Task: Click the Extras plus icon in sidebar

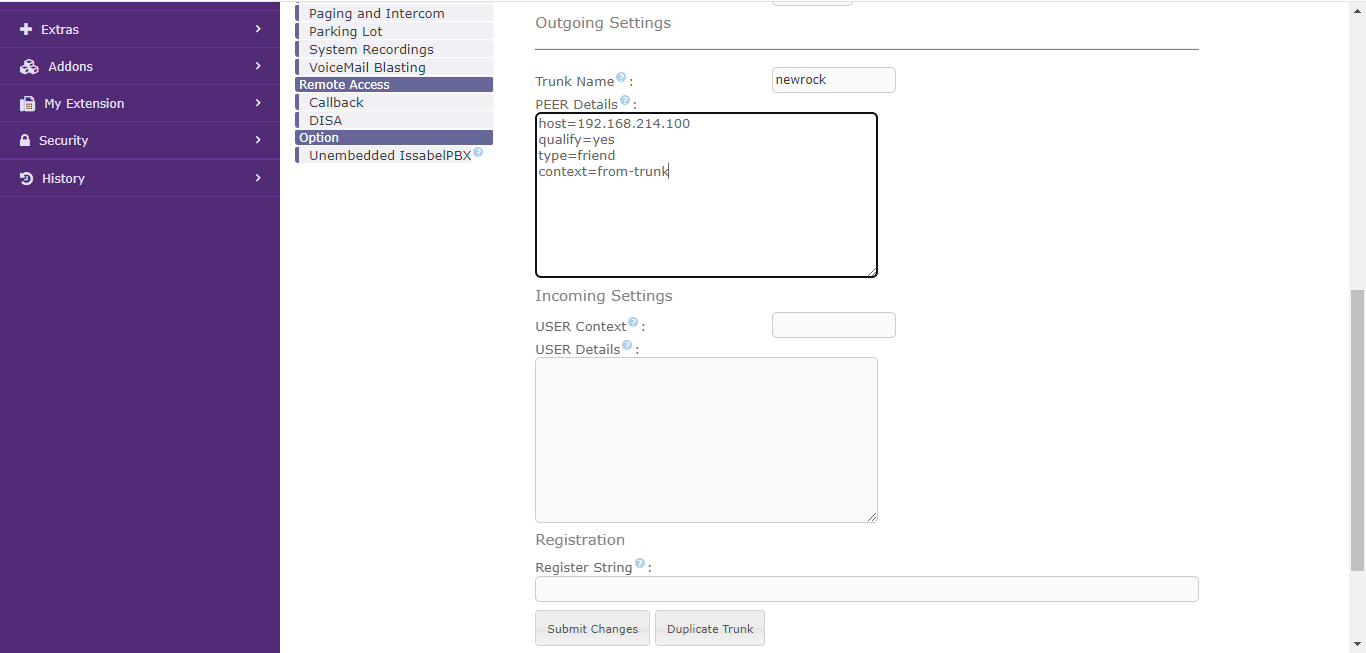Action: tap(26, 30)
